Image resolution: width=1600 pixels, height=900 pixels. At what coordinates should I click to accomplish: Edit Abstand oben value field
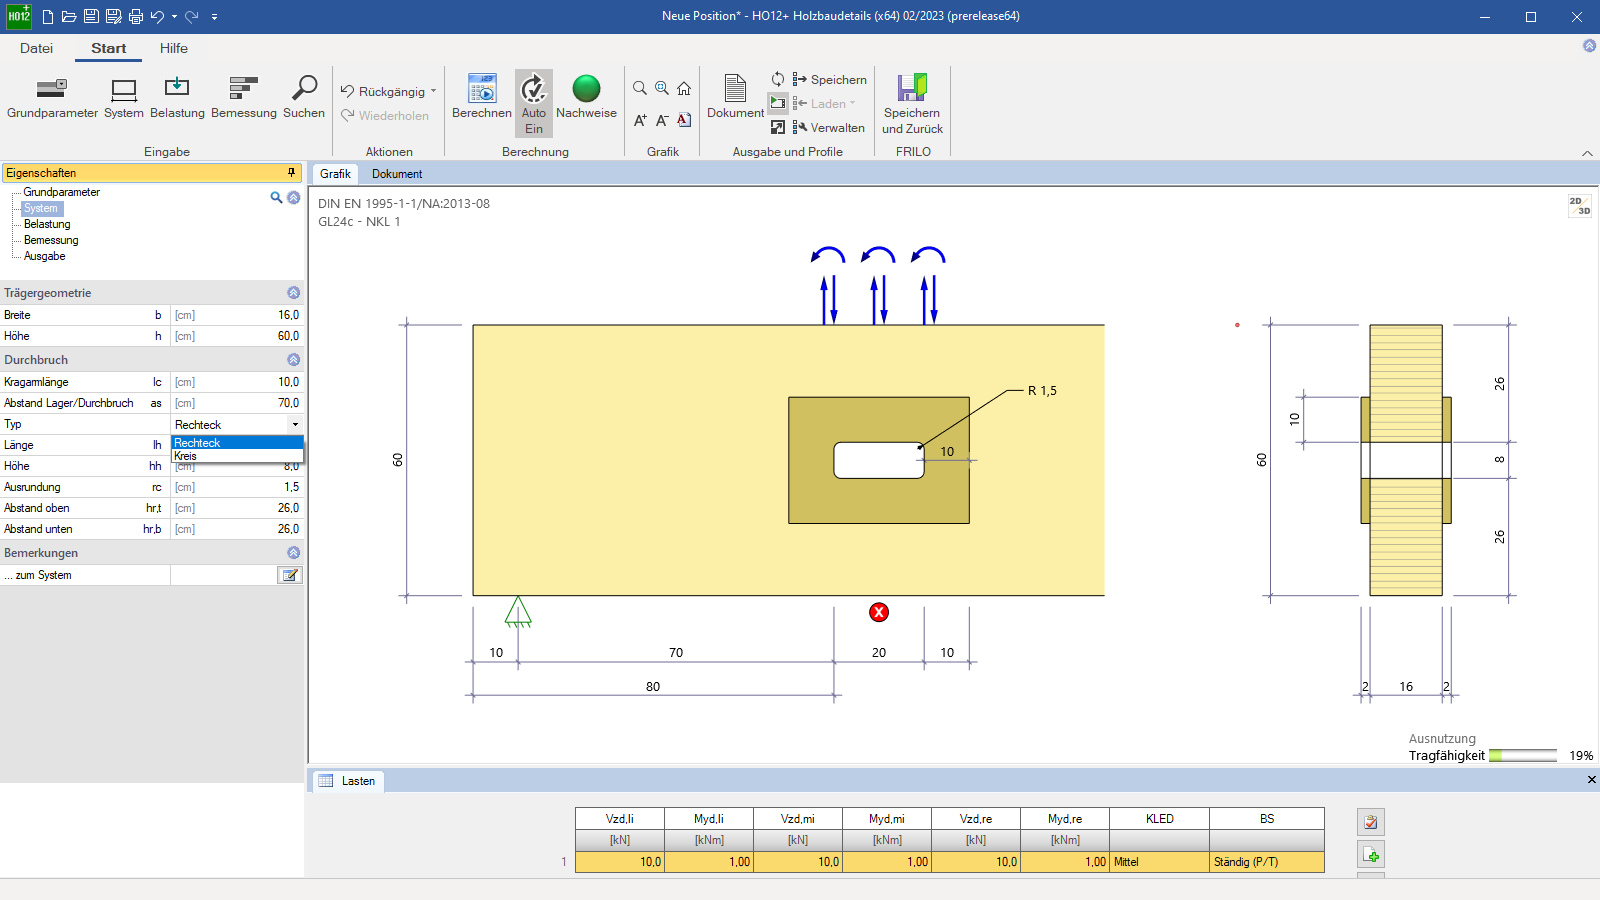236,508
